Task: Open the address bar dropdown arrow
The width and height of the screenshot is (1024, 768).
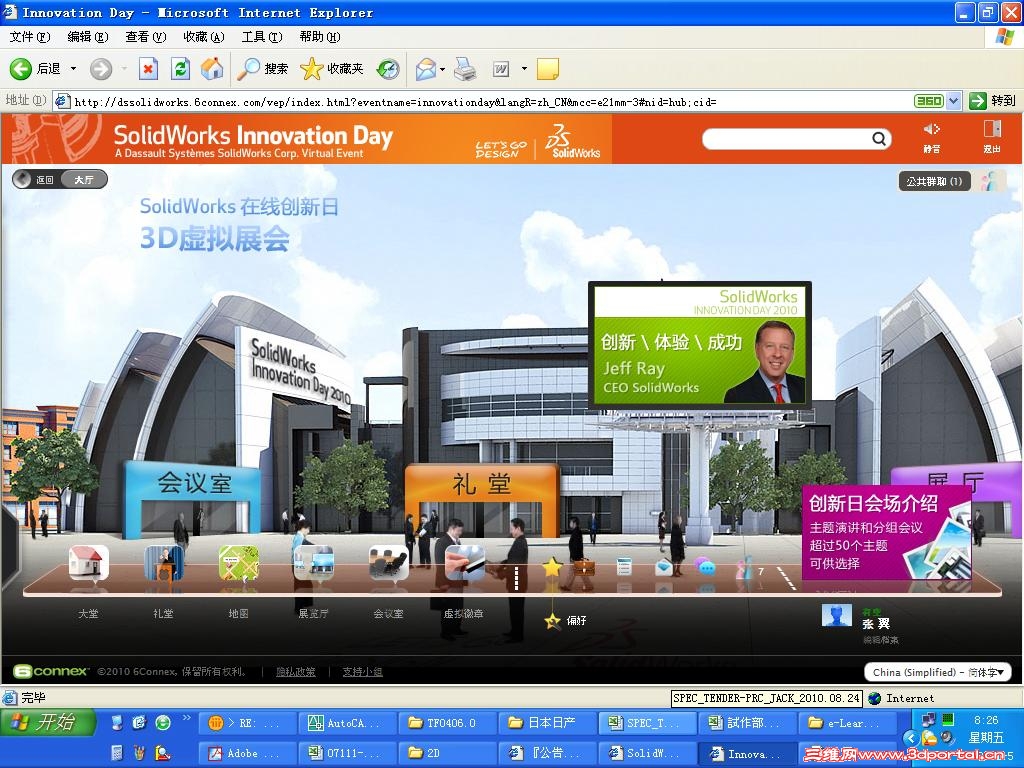Action: pyautogui.click(x=953, y=101)
